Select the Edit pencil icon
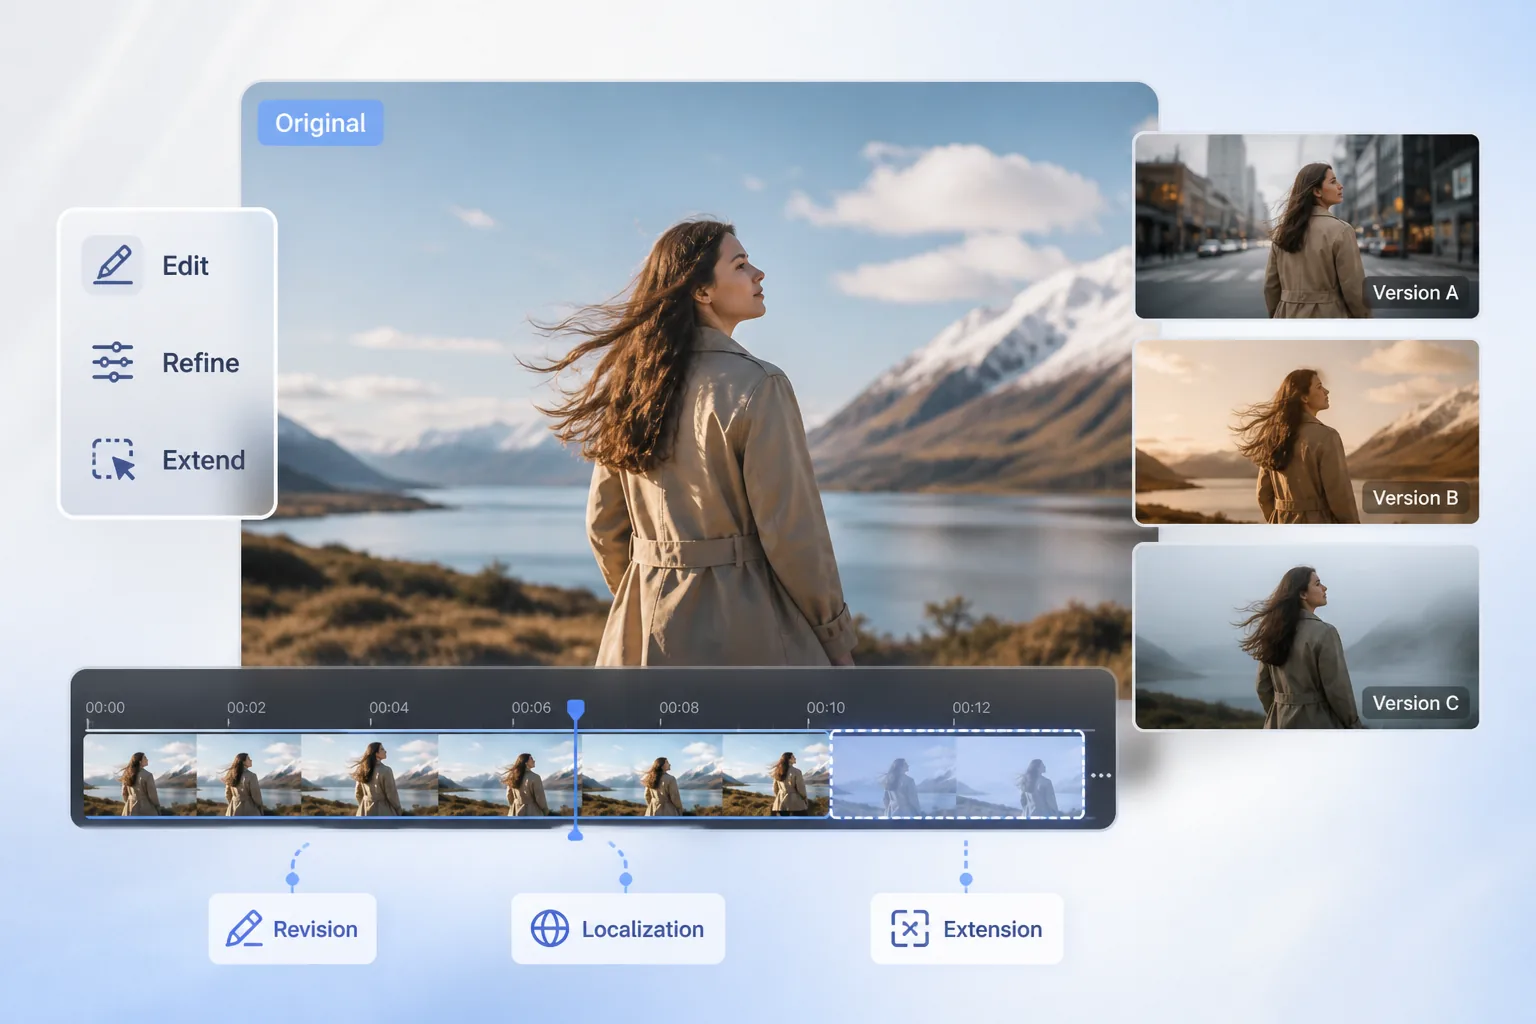Screen dimensions: 1536x1024 113,265
